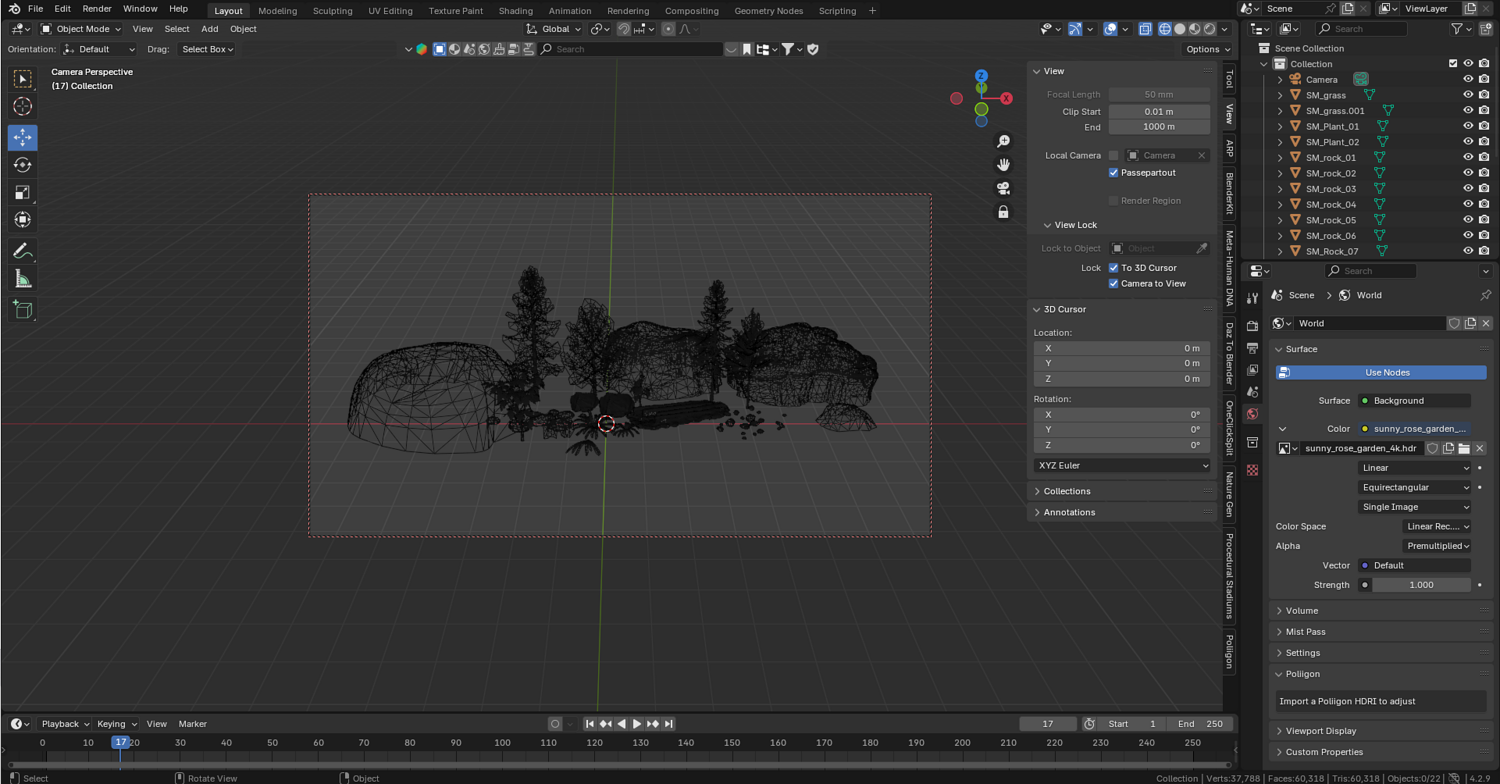Click the zoom magnifier viewport icon
The image size is (1500, 784).
1003,142
